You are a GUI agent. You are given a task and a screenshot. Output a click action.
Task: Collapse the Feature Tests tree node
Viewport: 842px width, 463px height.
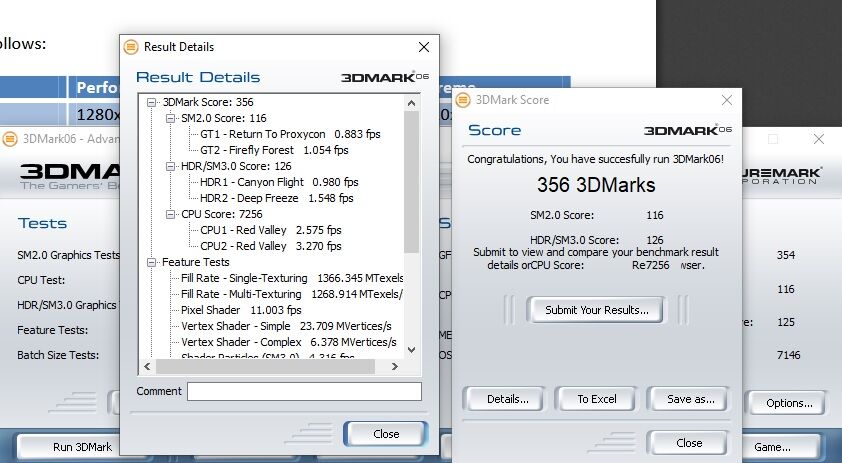(151, 262)
